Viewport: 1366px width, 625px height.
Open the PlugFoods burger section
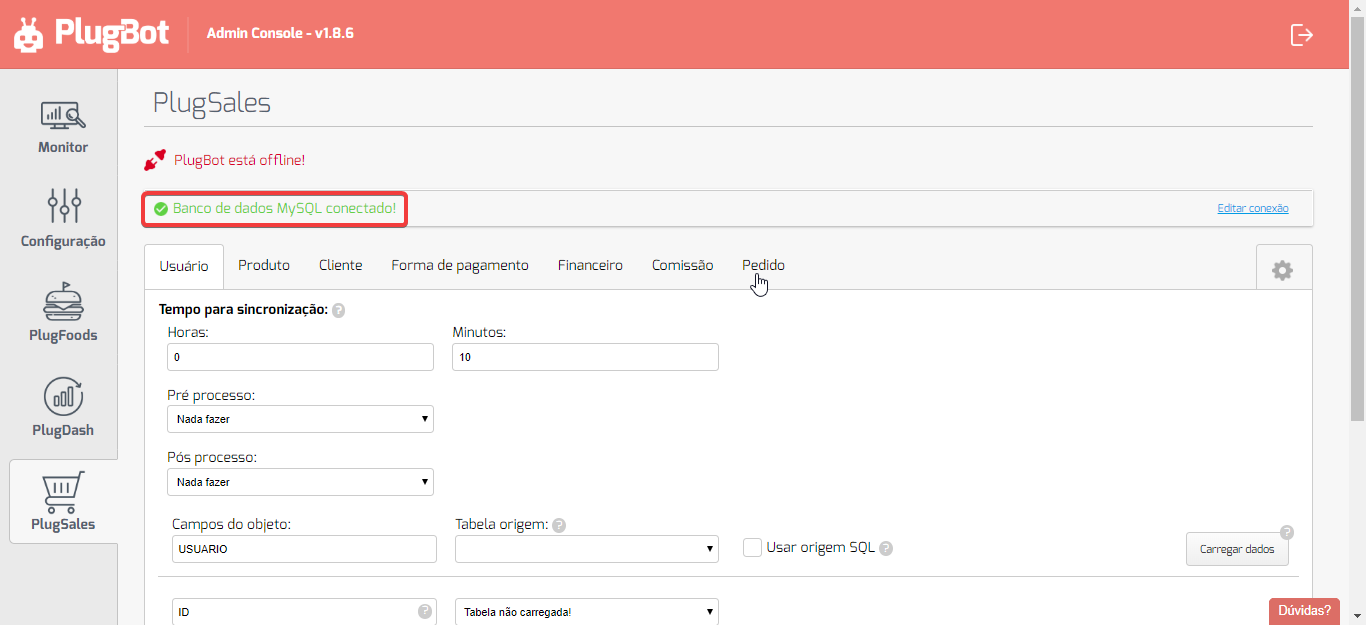pos(63,312)
